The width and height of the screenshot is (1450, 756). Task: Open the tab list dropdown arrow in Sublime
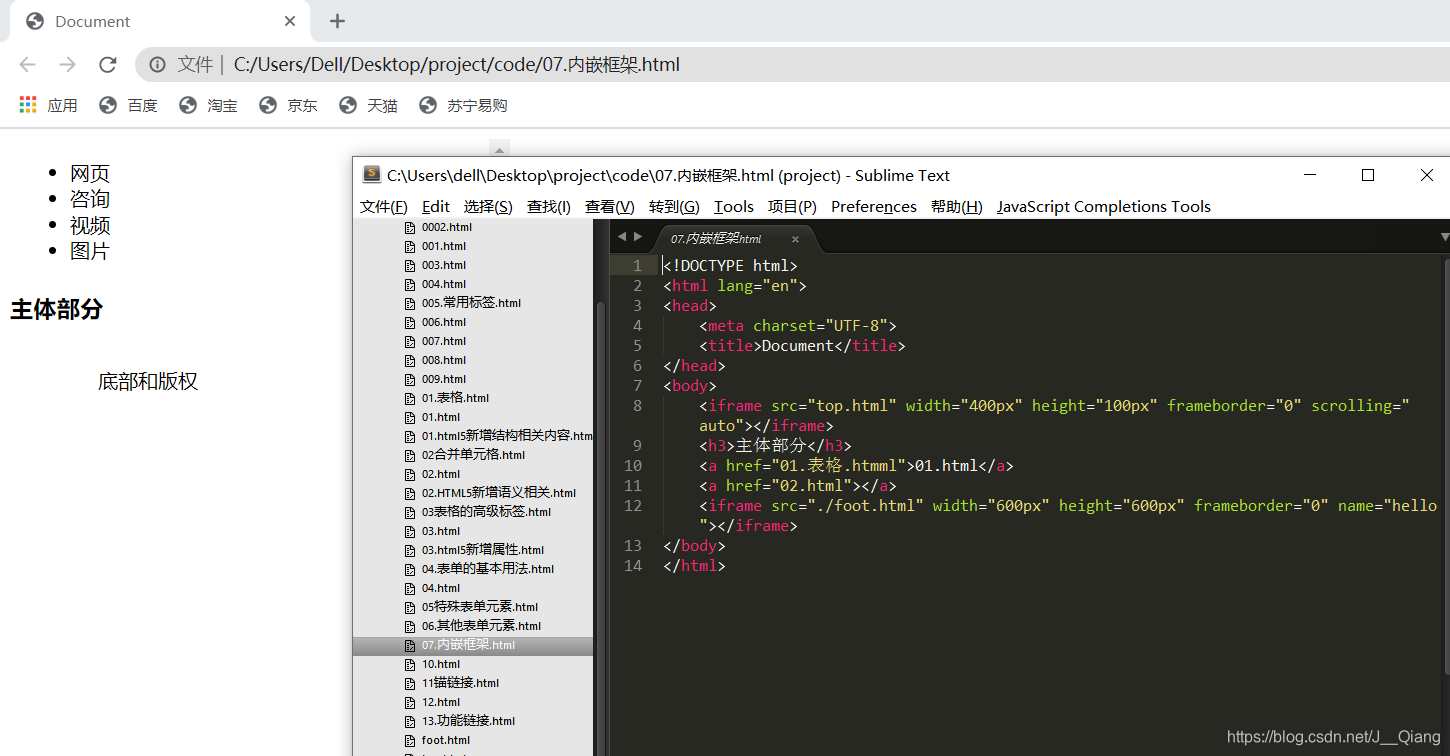pos(1444,237)
